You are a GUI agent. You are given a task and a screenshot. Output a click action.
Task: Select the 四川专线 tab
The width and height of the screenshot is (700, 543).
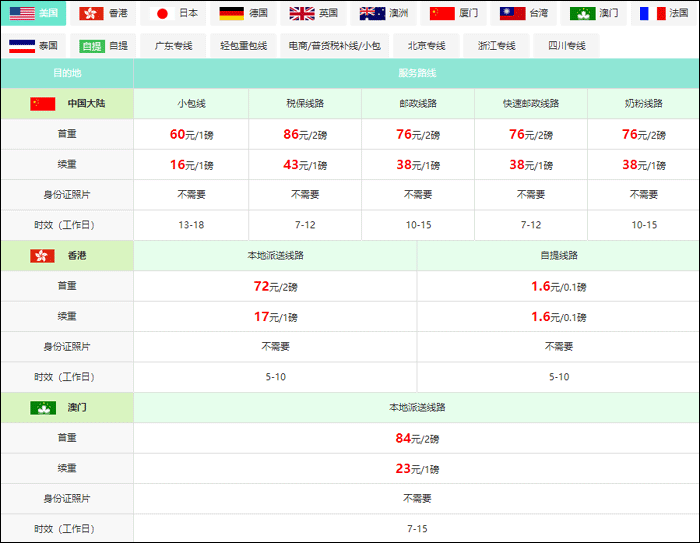(x=567, y=46)
